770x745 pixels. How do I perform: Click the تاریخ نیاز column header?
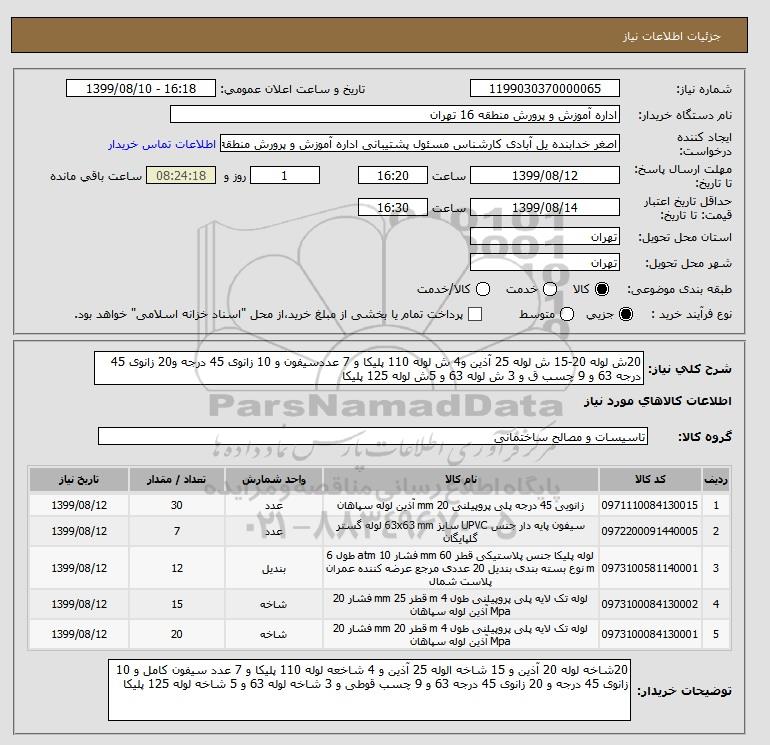(x=79, y=479)
